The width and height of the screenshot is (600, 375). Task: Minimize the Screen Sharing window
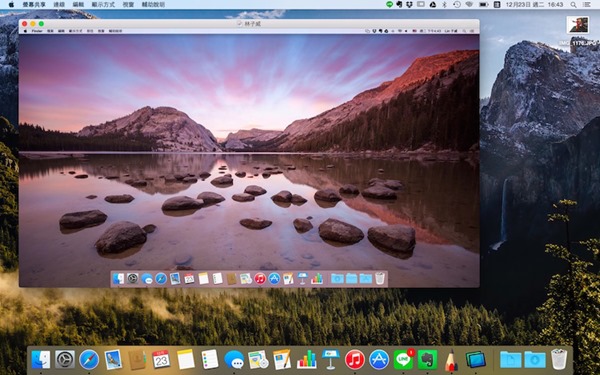pyautogui.click(x=33, y=24)
